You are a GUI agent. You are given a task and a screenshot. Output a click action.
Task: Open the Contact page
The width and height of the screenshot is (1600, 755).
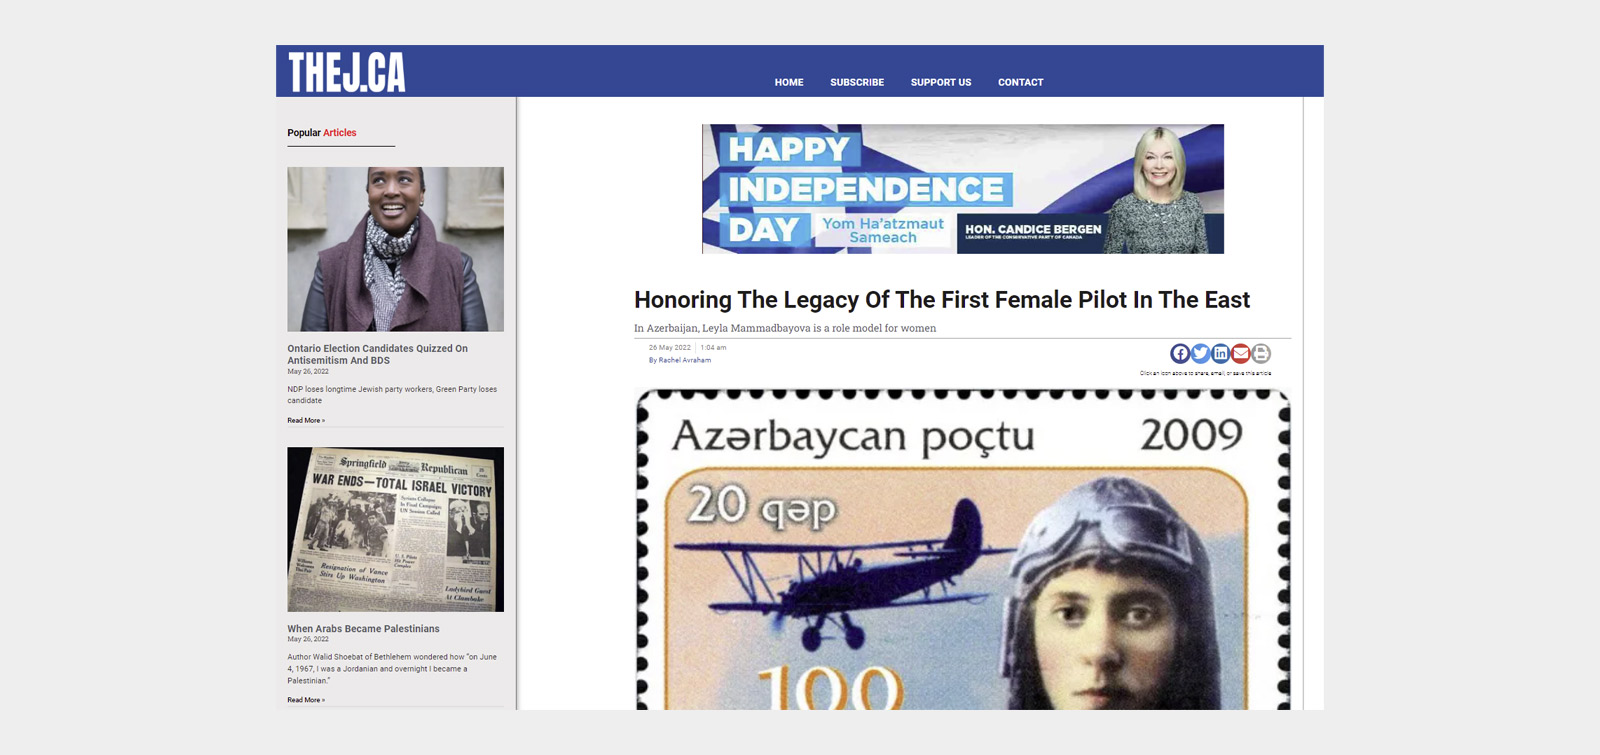pos(1020,82)
